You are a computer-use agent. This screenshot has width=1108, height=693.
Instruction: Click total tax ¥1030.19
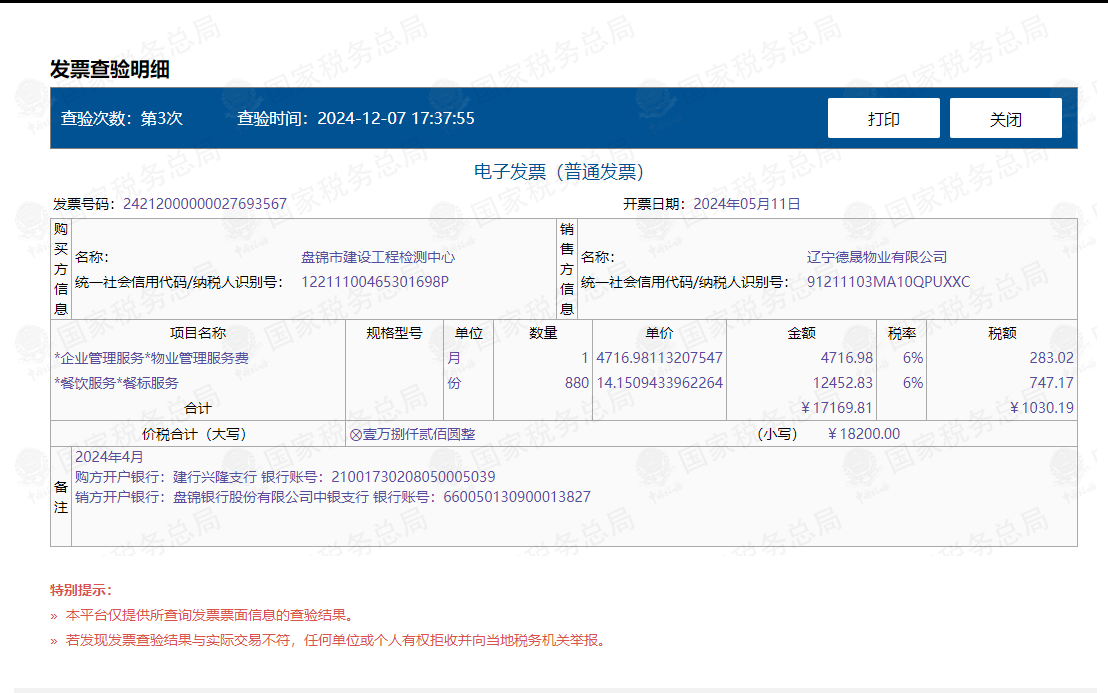[x=1042, y=408]
